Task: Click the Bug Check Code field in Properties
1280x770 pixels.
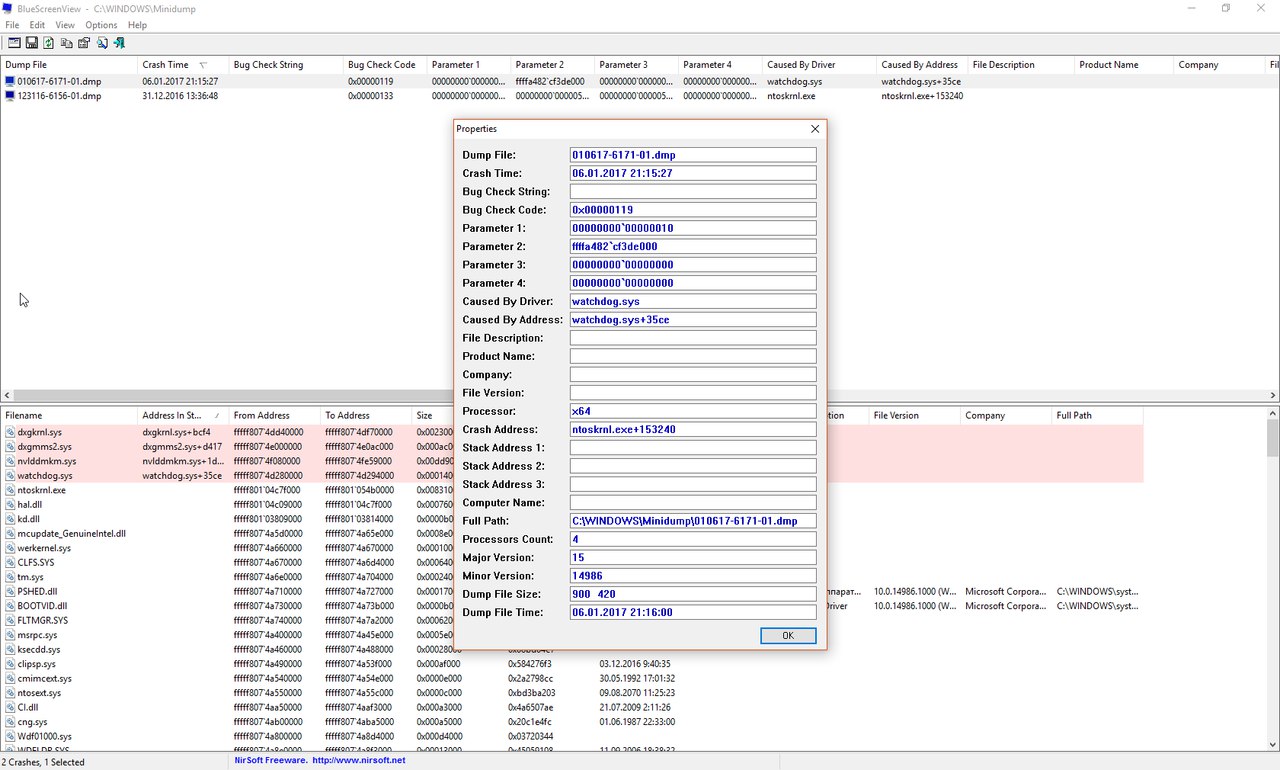Action: tap(693, 210)
